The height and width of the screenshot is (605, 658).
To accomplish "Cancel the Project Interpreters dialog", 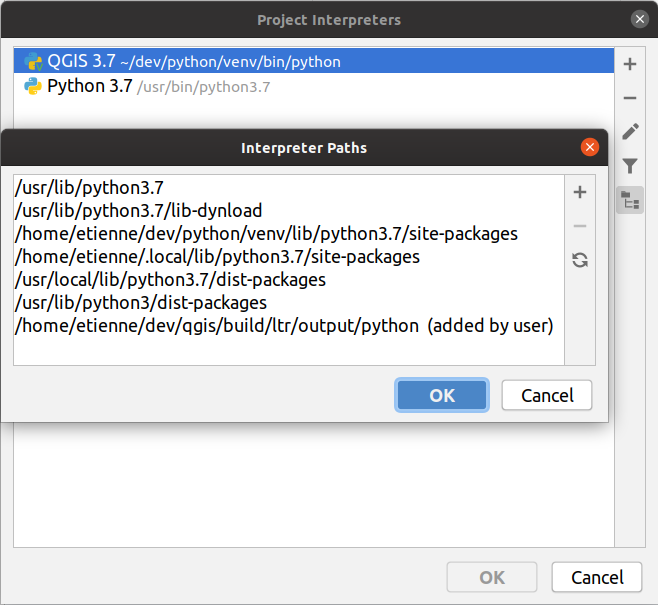I will 597,577.
